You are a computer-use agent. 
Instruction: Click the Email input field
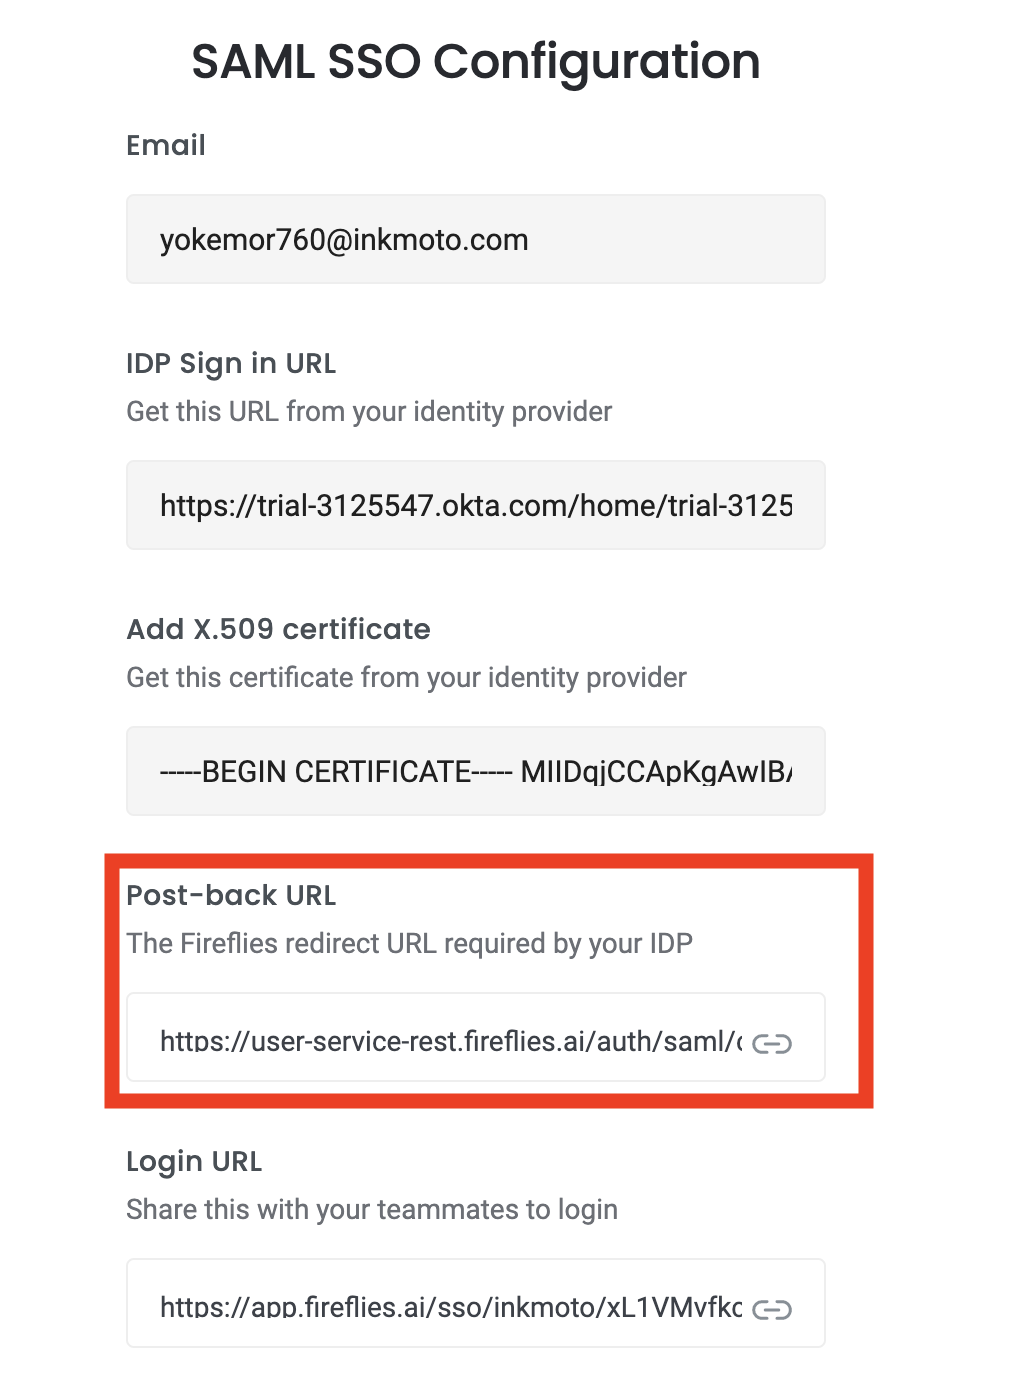pos(475,240)
